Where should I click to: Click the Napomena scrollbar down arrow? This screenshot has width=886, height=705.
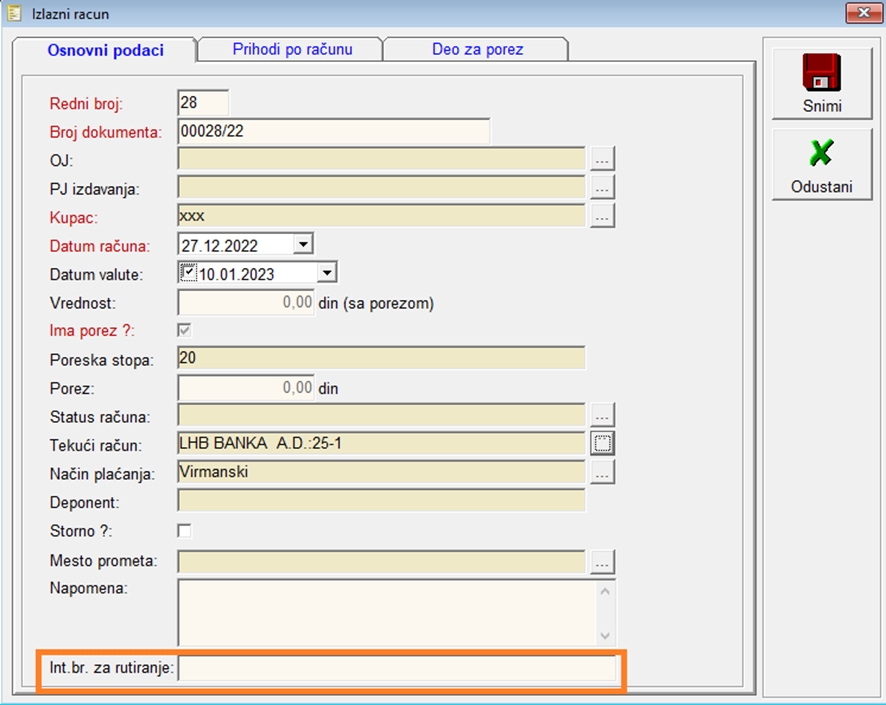click(x=604, y=635)
